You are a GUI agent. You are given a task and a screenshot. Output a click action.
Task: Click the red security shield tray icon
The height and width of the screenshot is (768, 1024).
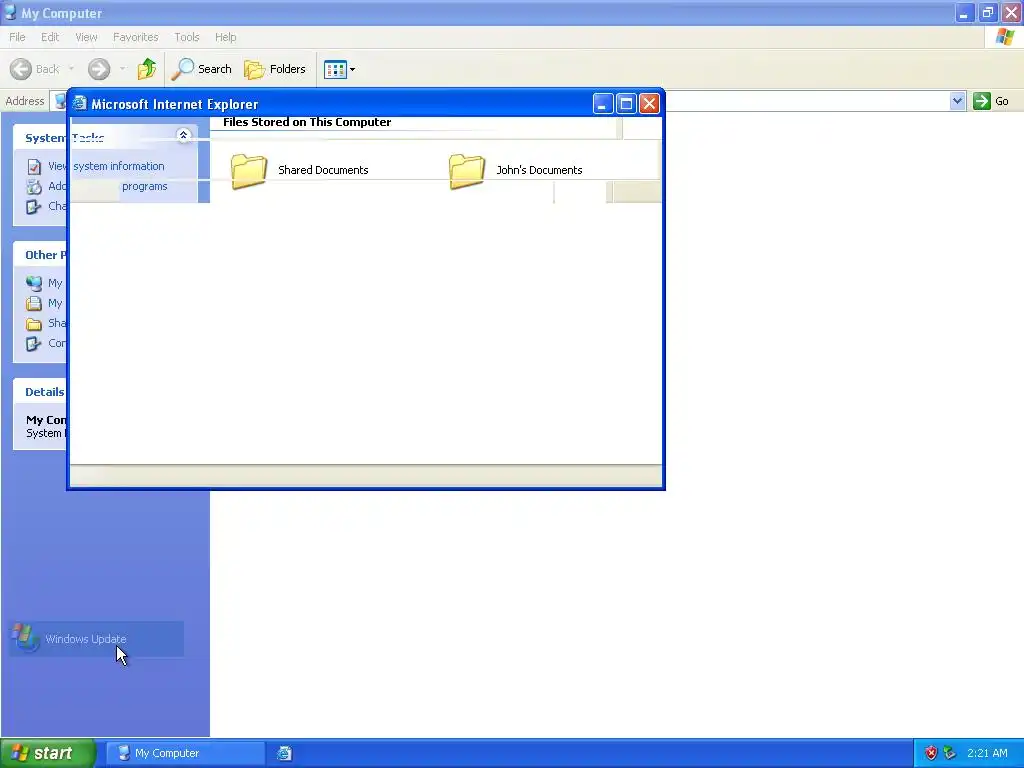pos(931,753)
